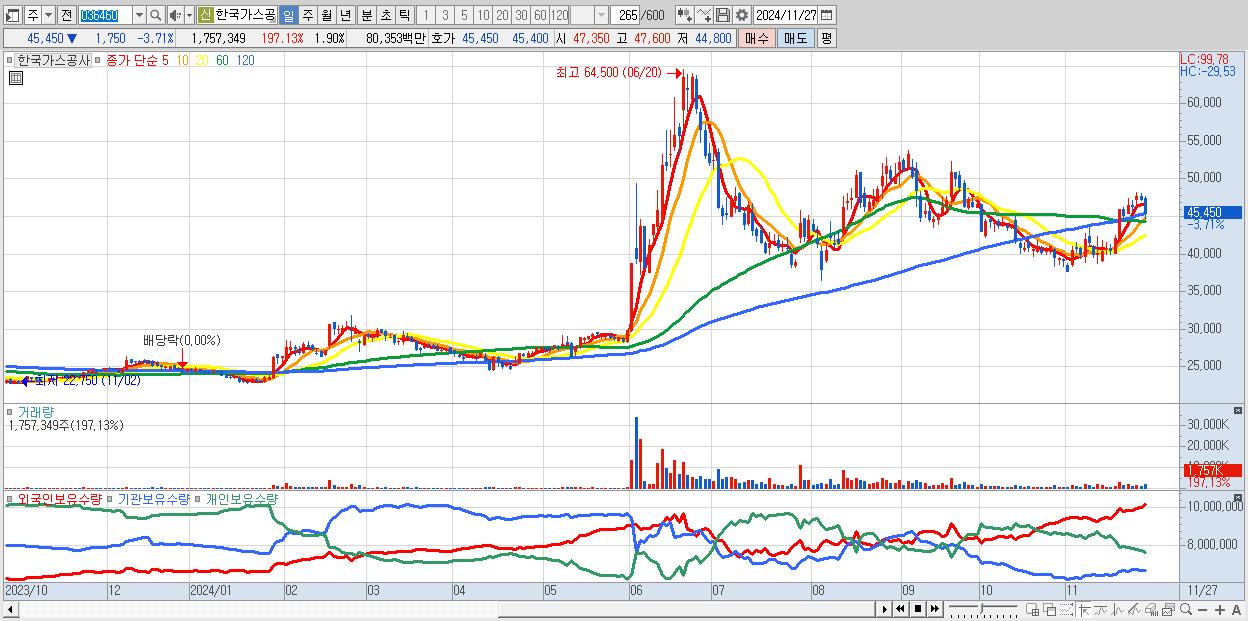Choose the 1 interval button

click(425, 15)
